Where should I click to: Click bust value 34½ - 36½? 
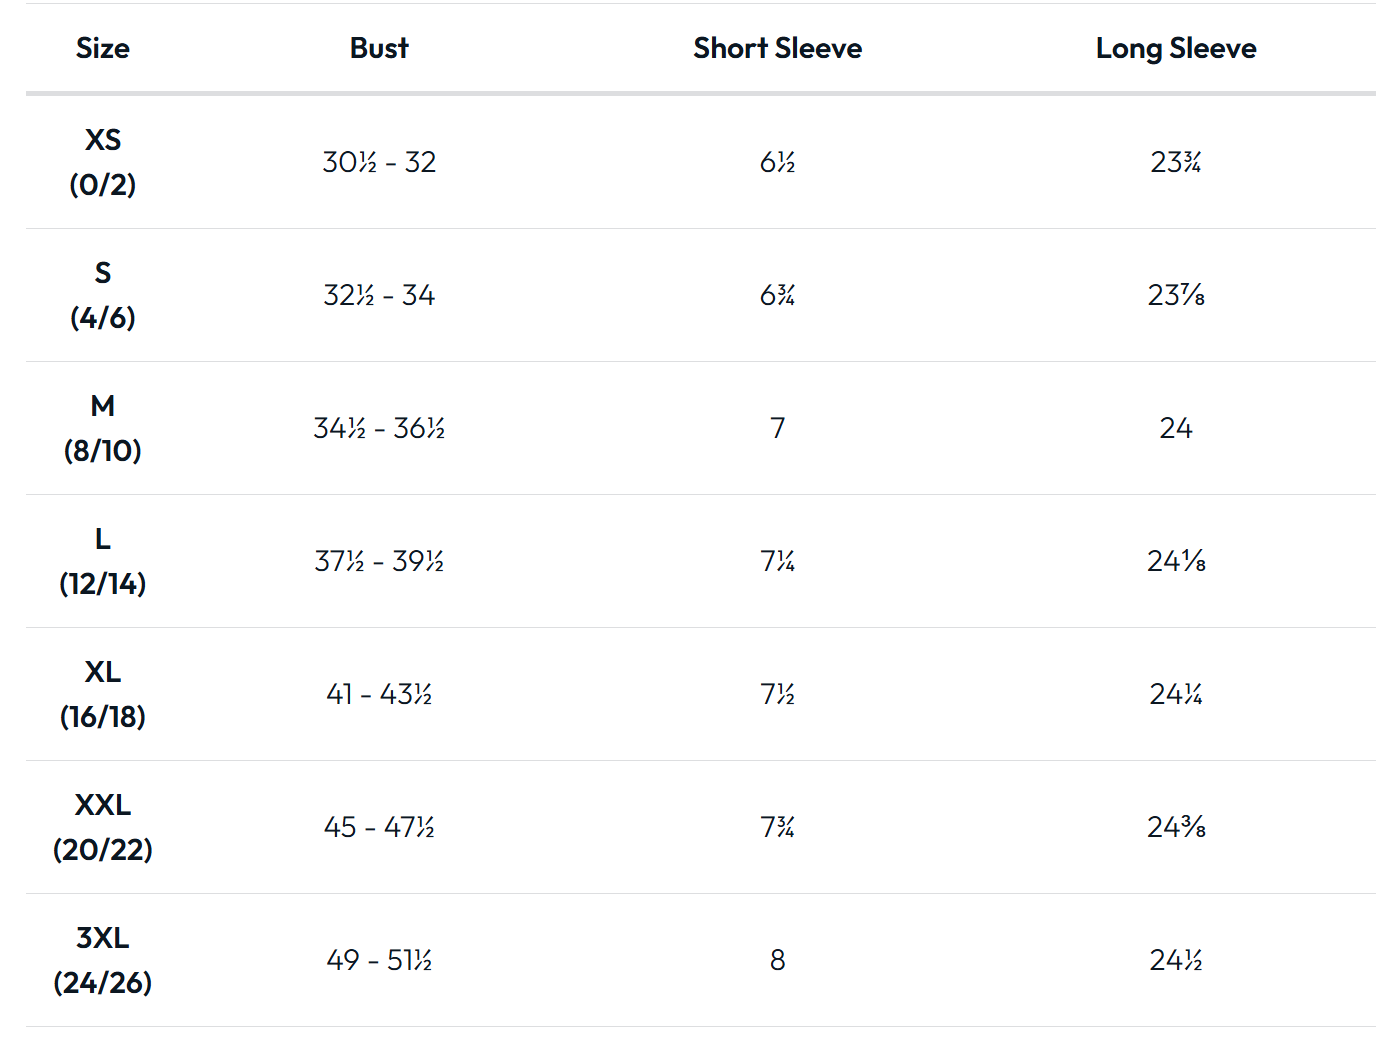coord(379,428)
